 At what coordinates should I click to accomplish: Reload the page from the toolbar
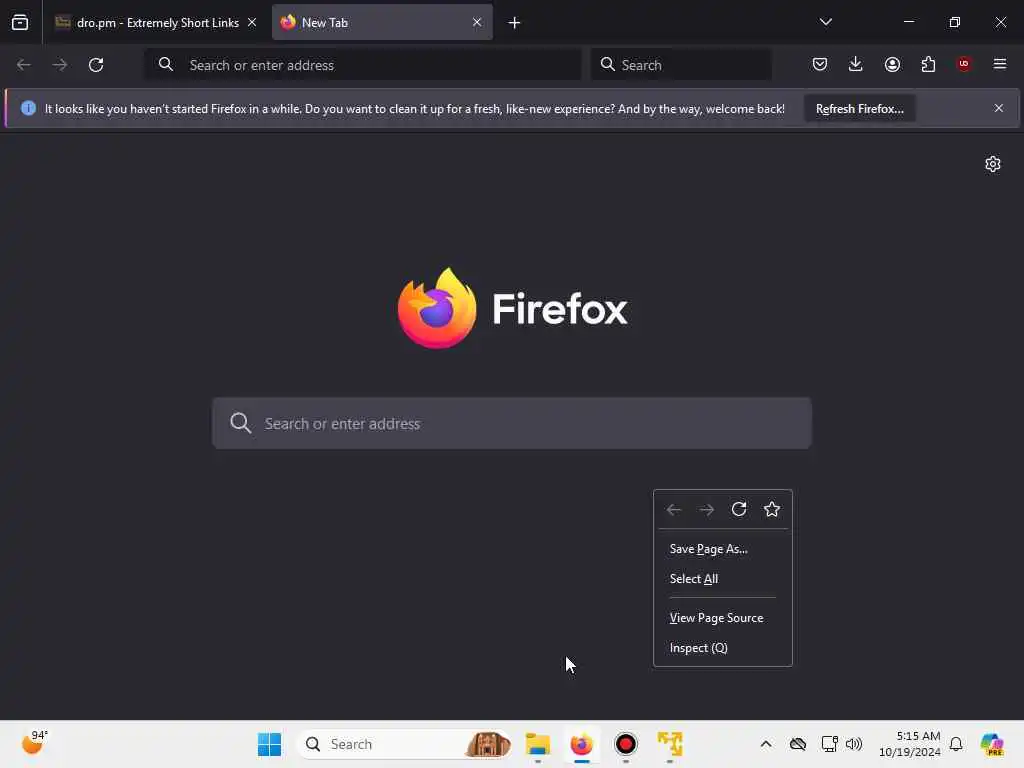pos(96,65)
